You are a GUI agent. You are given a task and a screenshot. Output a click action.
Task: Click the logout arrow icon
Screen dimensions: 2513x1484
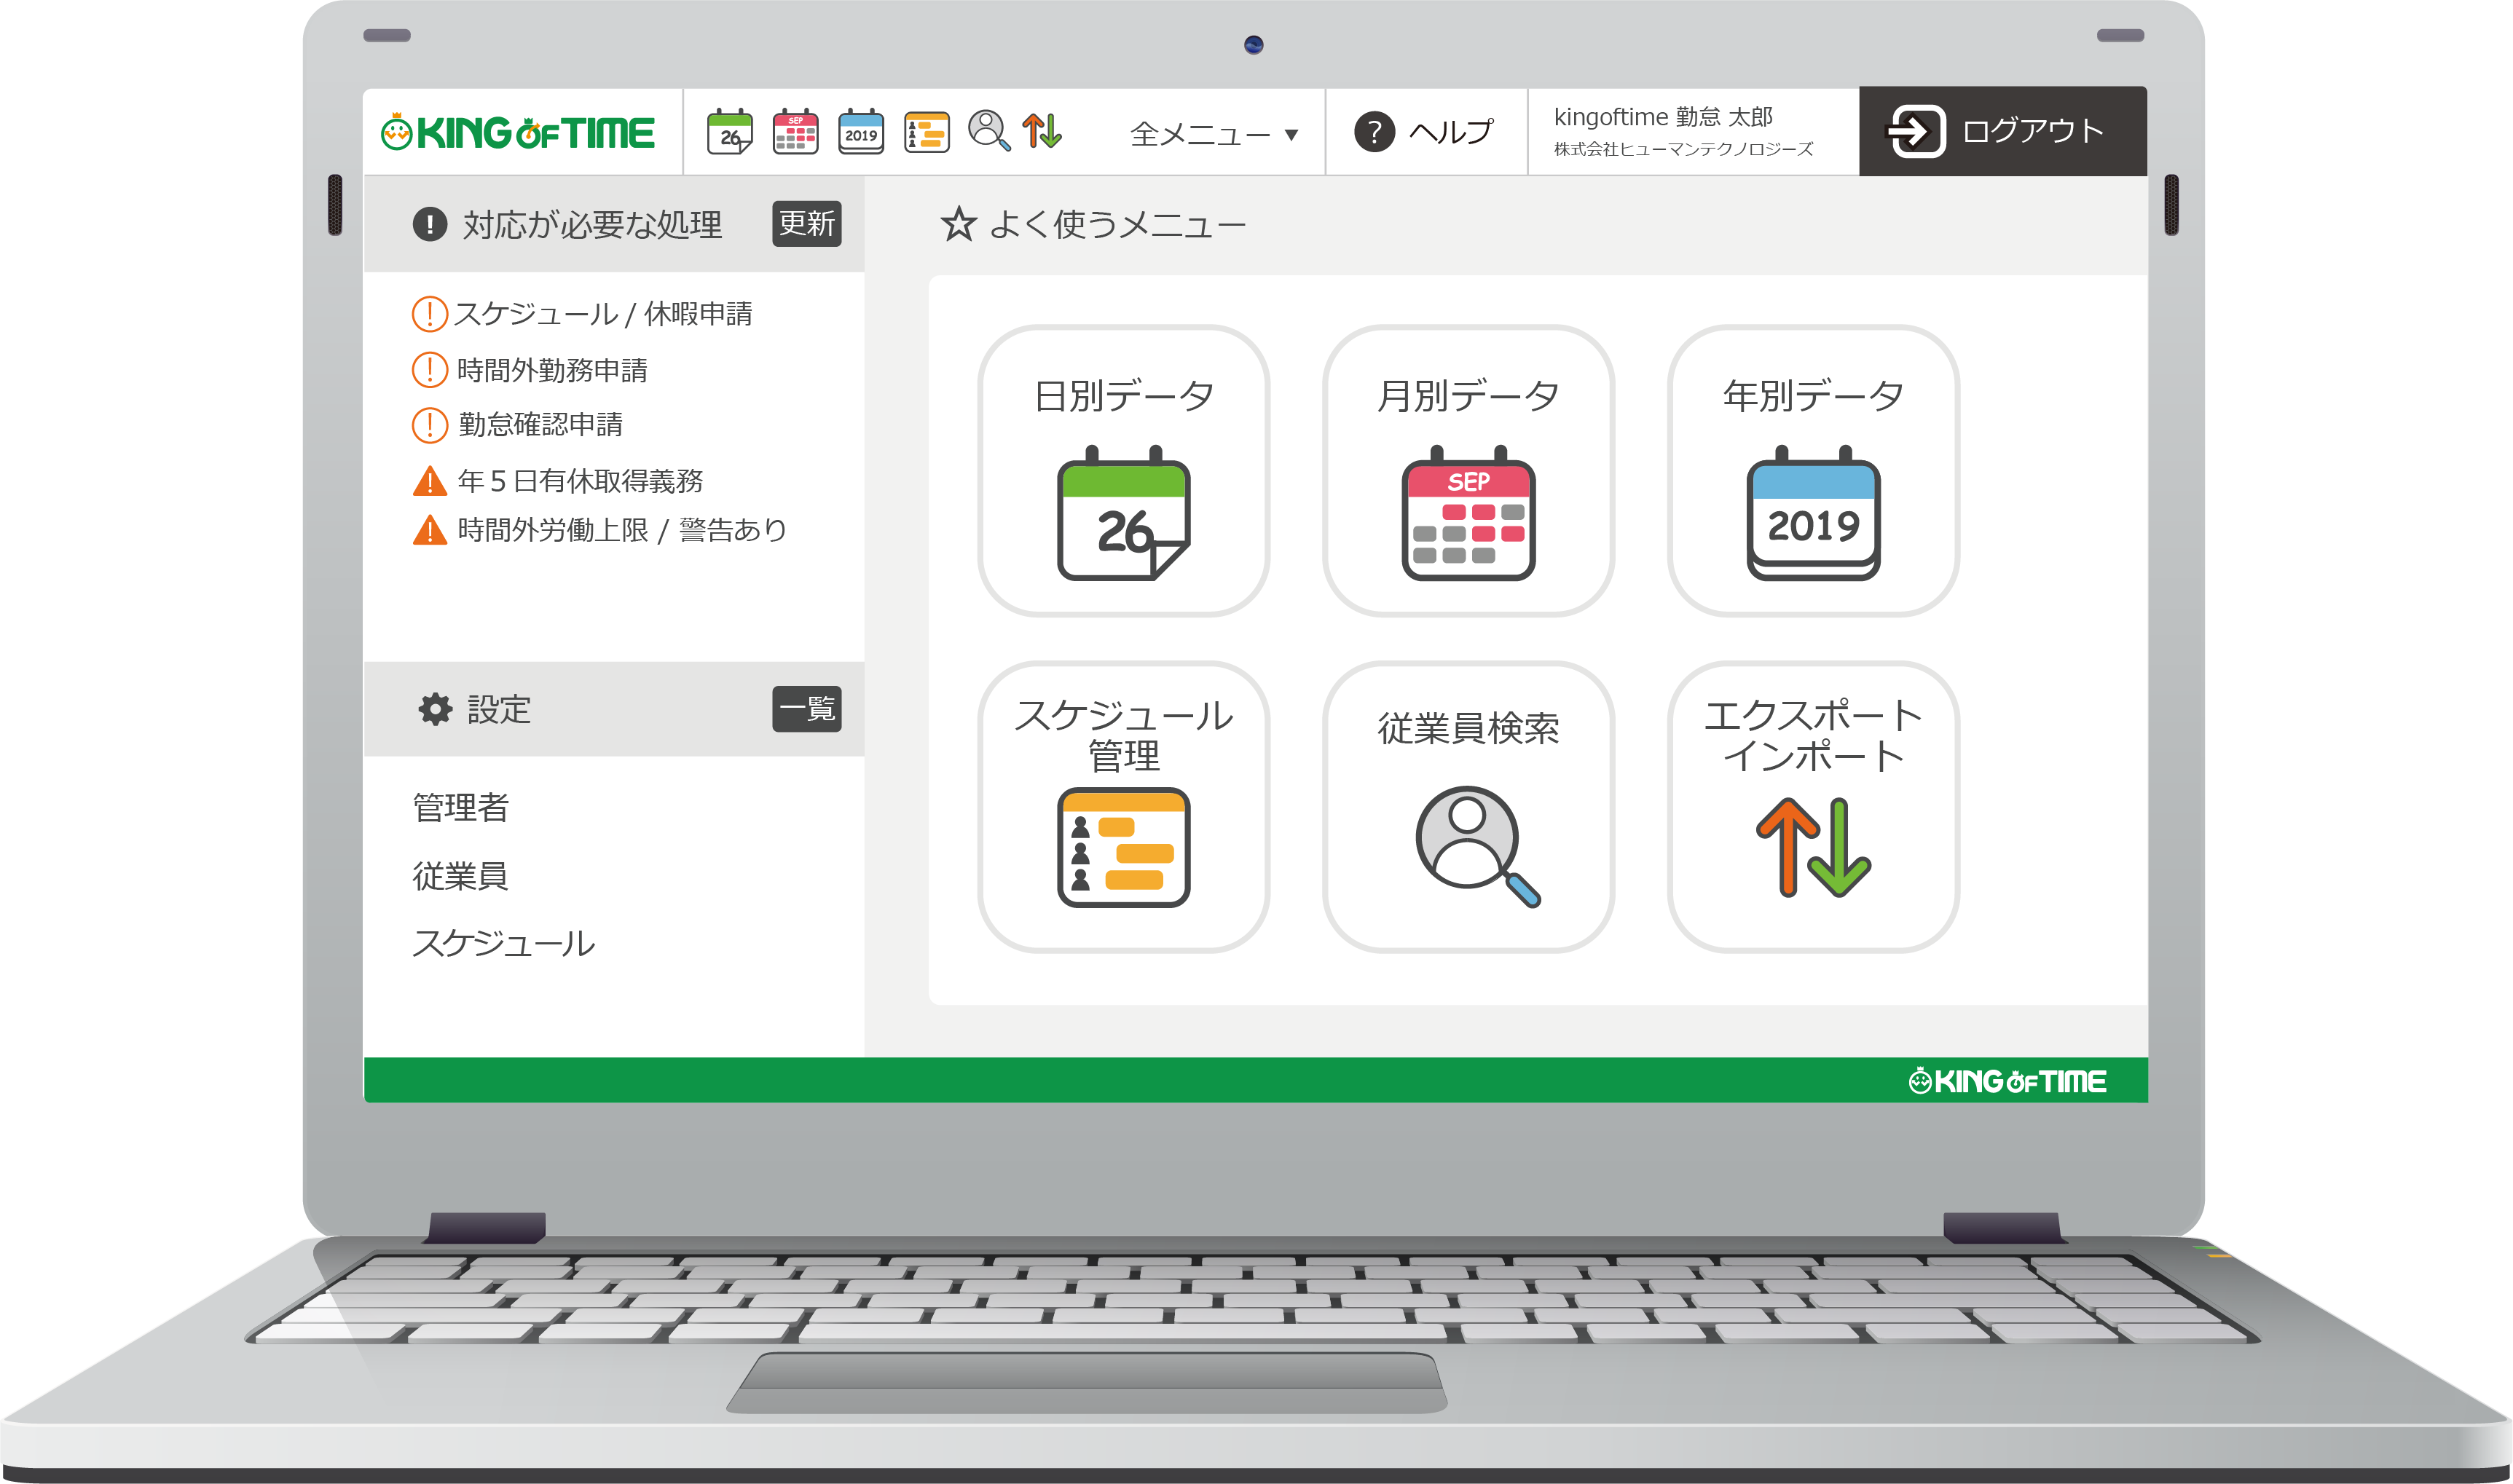click(1914, 131)
